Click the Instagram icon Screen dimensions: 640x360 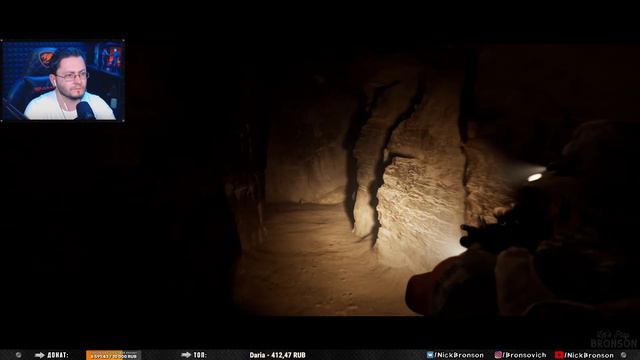[x=498, y=355]
